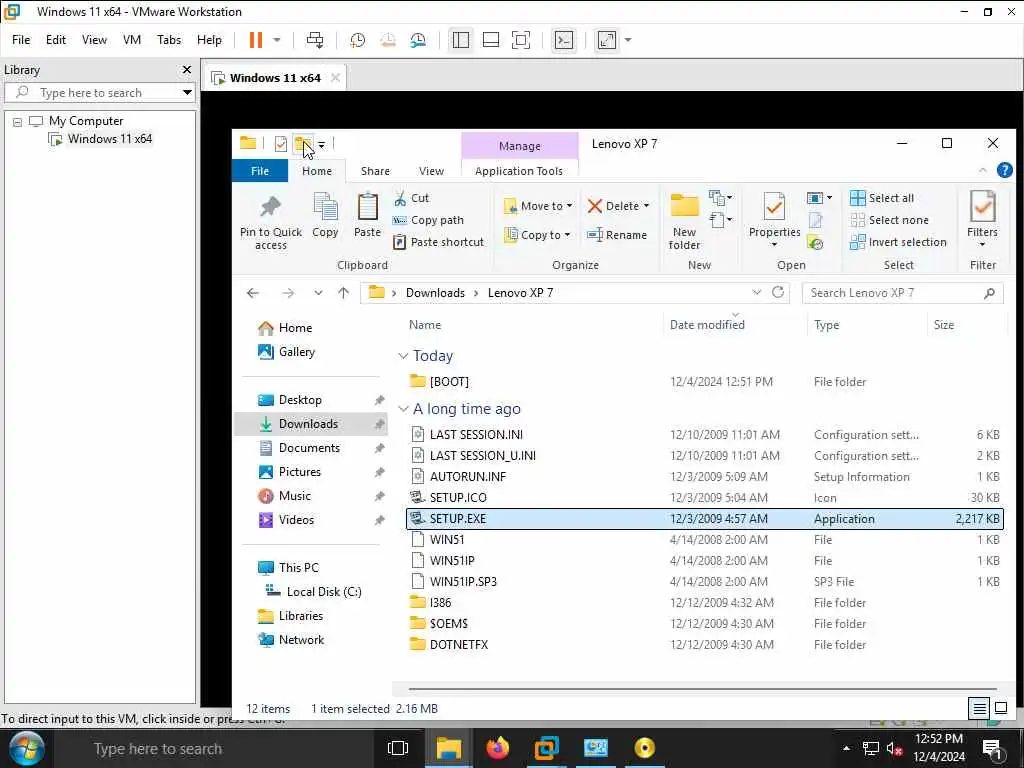Open the Move to dropdown
1024x768 pixels.
coord(539,206)
